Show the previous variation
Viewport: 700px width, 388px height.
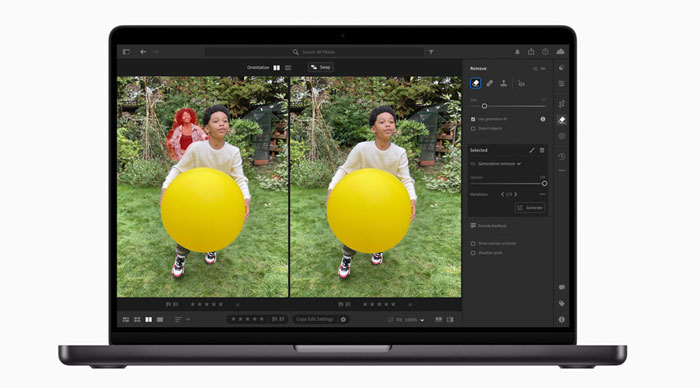[502, 195]
